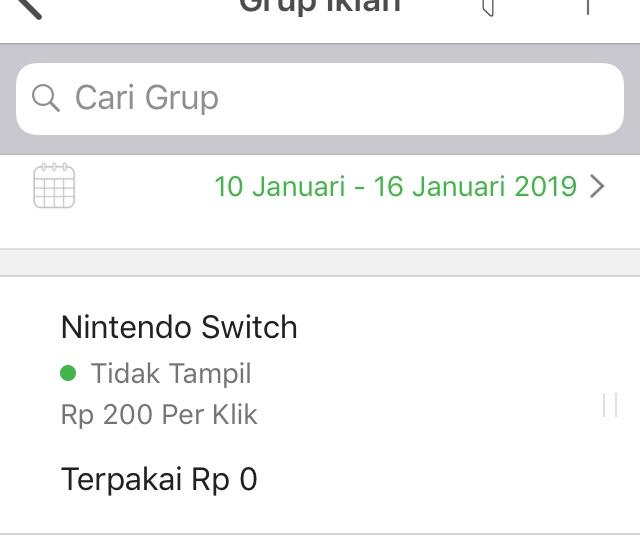
Task: Tap the Grup Iklan page title
Action: click(320, 8)
